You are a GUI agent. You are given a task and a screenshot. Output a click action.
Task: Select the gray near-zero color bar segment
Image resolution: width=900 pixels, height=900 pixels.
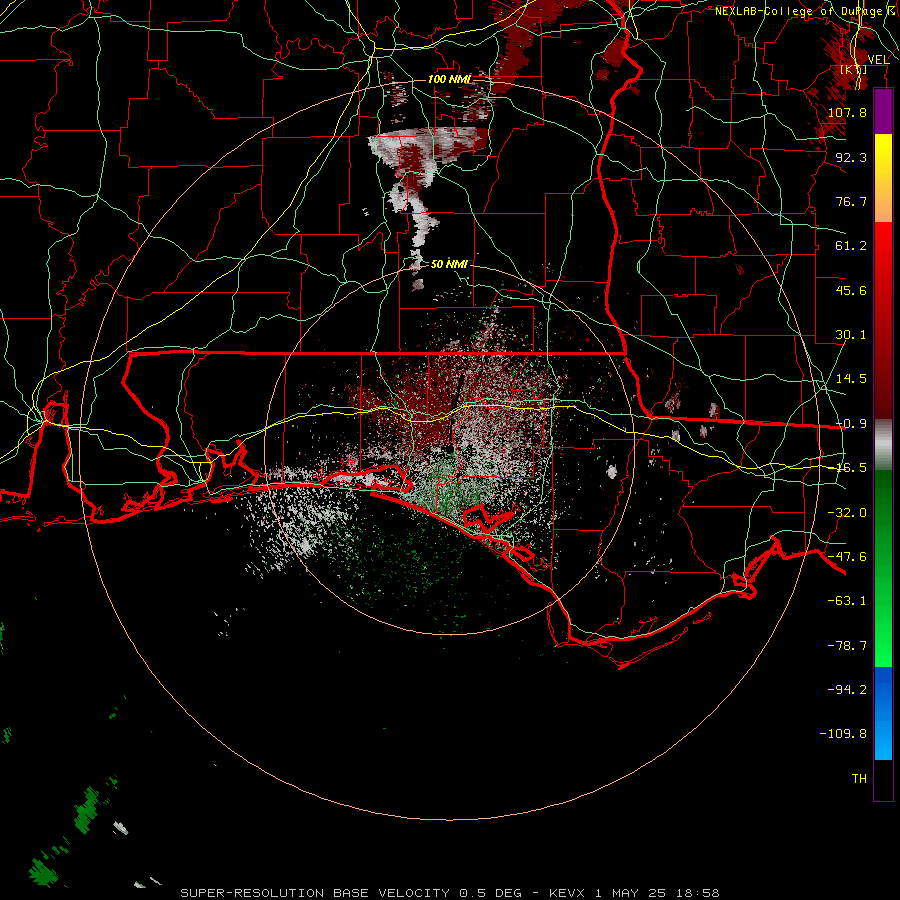point(883,445)
